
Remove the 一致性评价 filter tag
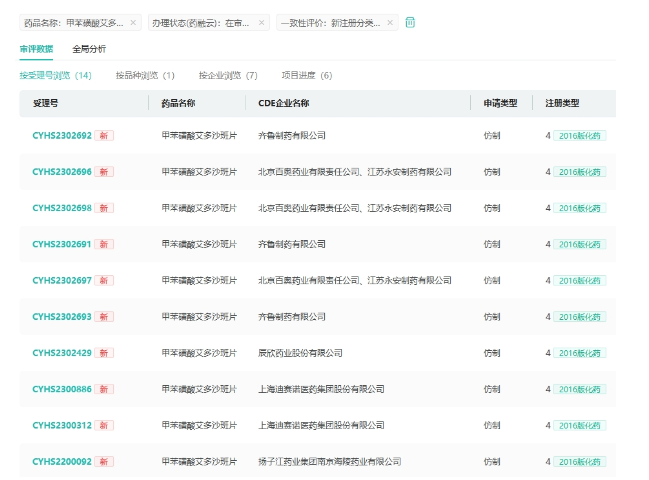(390, 22)
